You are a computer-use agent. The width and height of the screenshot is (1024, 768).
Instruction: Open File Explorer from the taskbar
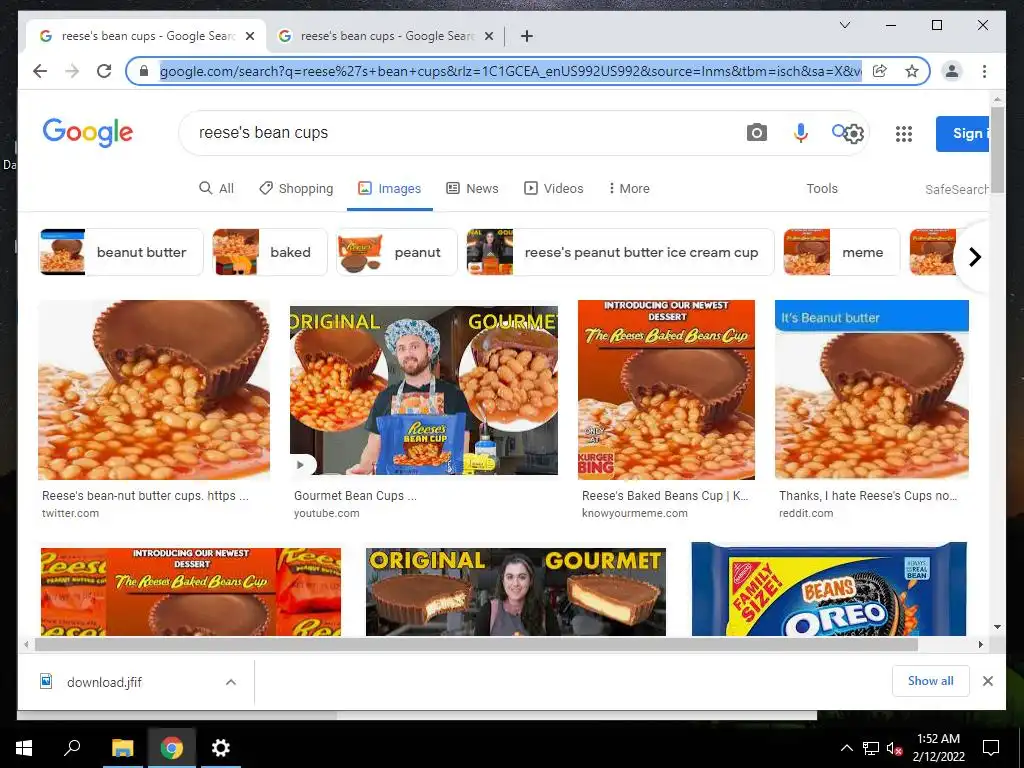pyautogui.click(x=122, y=748)
